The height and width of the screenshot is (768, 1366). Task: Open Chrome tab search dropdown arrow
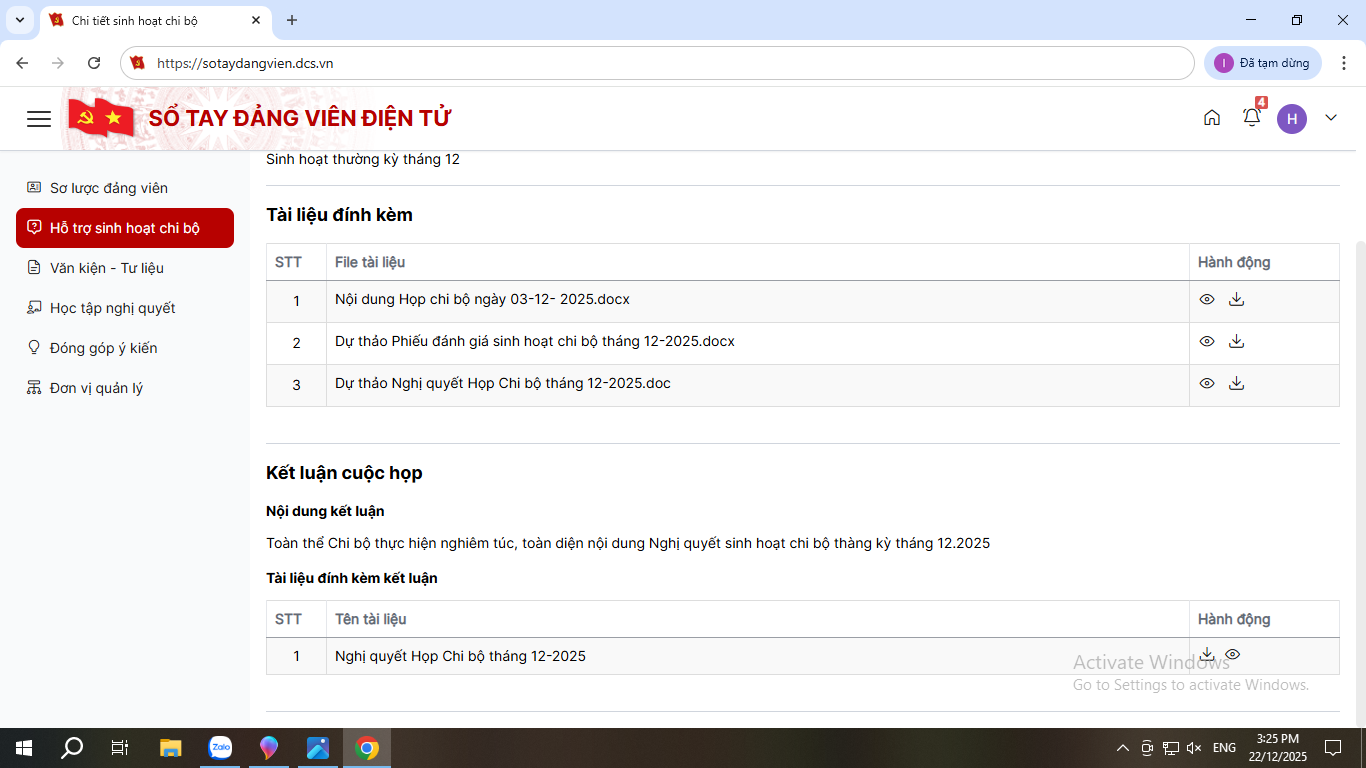point(19,20)
